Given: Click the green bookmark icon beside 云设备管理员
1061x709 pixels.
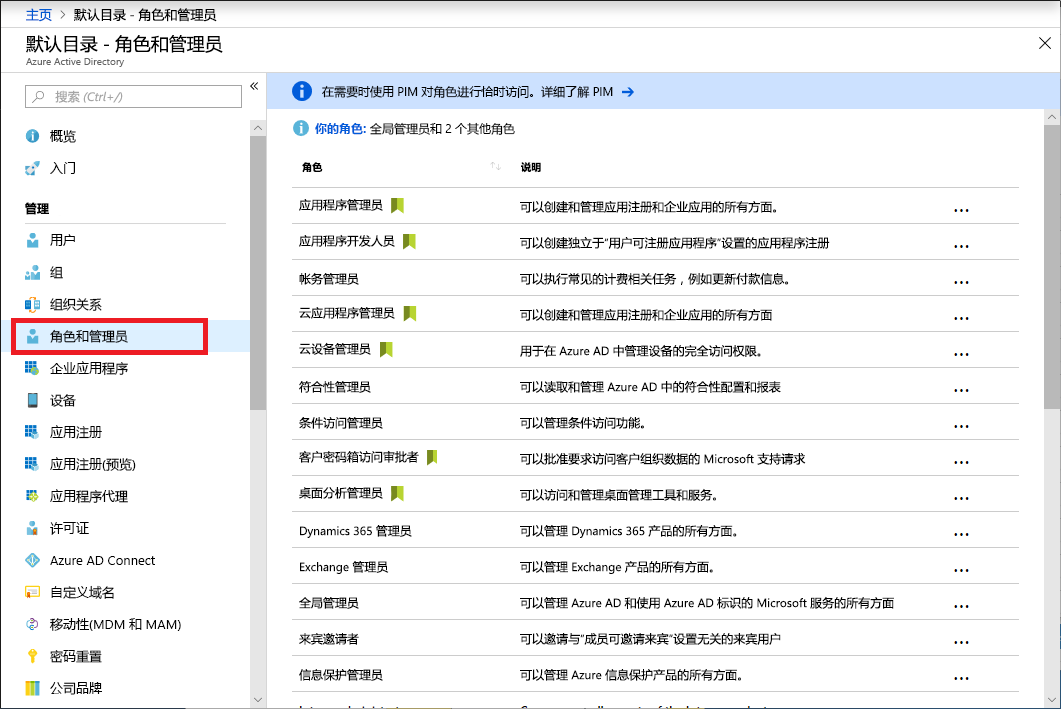Looking at the screenshot, I should point(386,349).
